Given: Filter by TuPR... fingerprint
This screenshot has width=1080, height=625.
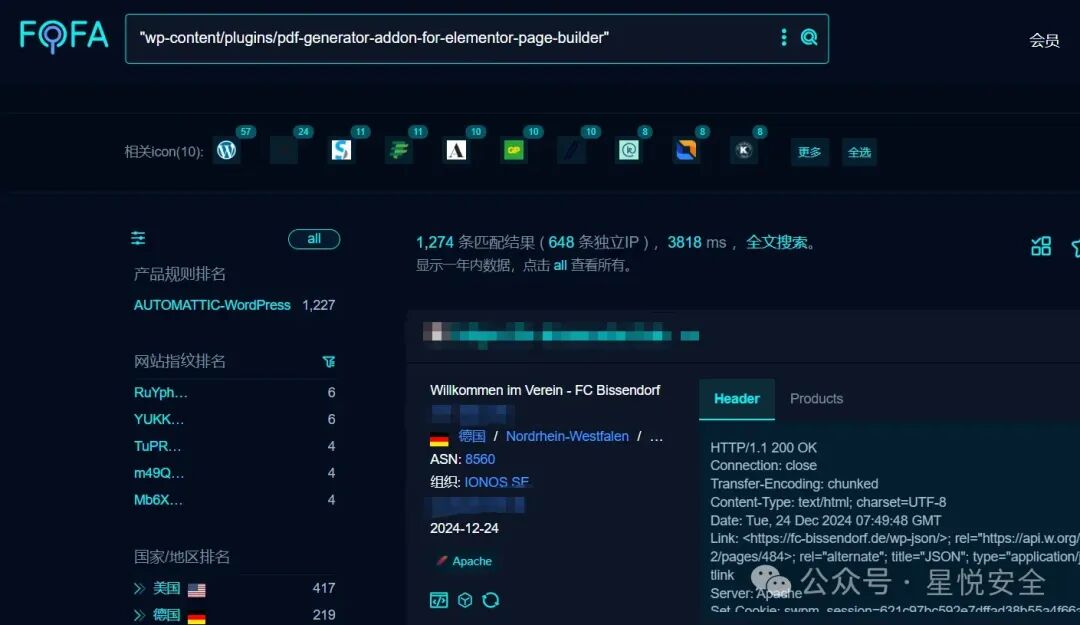Looking at the screenshot, I should (x=157, y=447).
